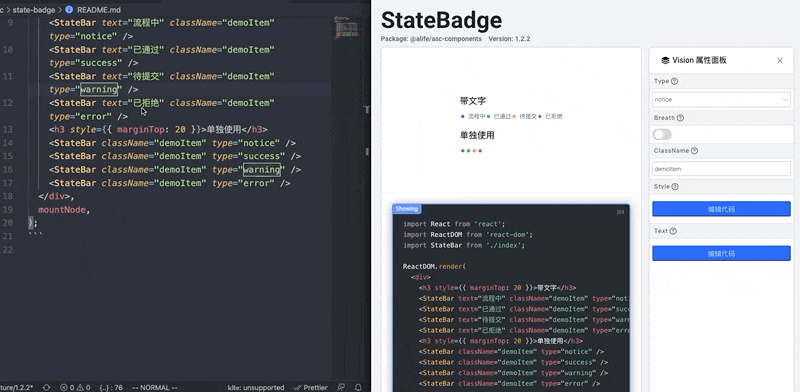Open the Type dropdown showing notice

click(x=721, y=100)
